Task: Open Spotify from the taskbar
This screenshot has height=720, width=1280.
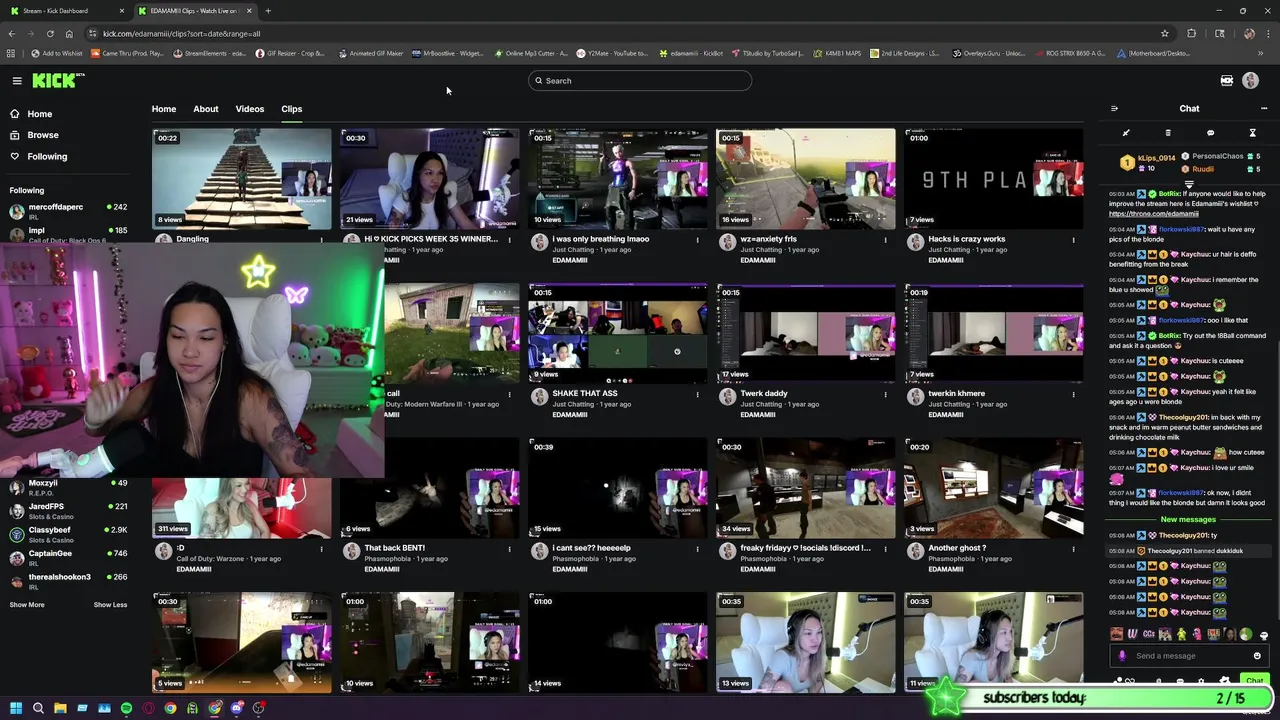Action: click(x=126, y=708)
